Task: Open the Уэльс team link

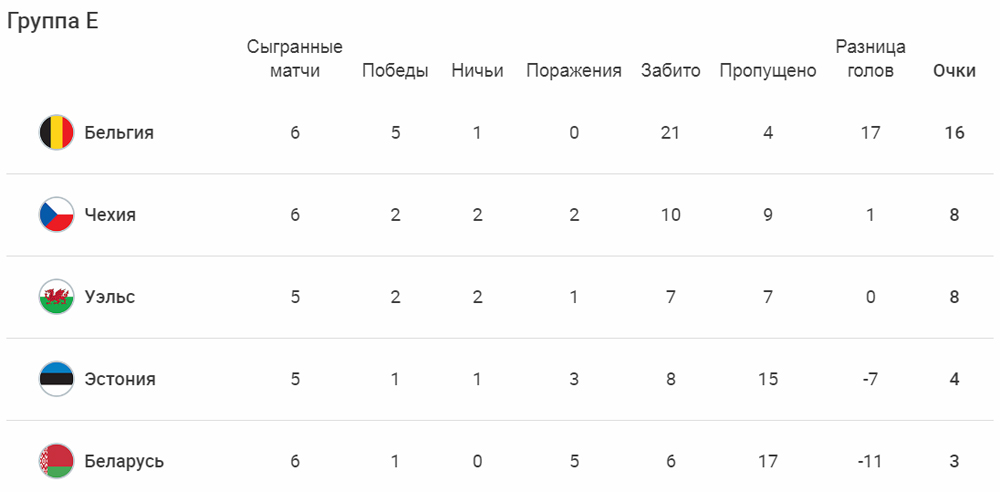Action: click(x=110, y=297)
